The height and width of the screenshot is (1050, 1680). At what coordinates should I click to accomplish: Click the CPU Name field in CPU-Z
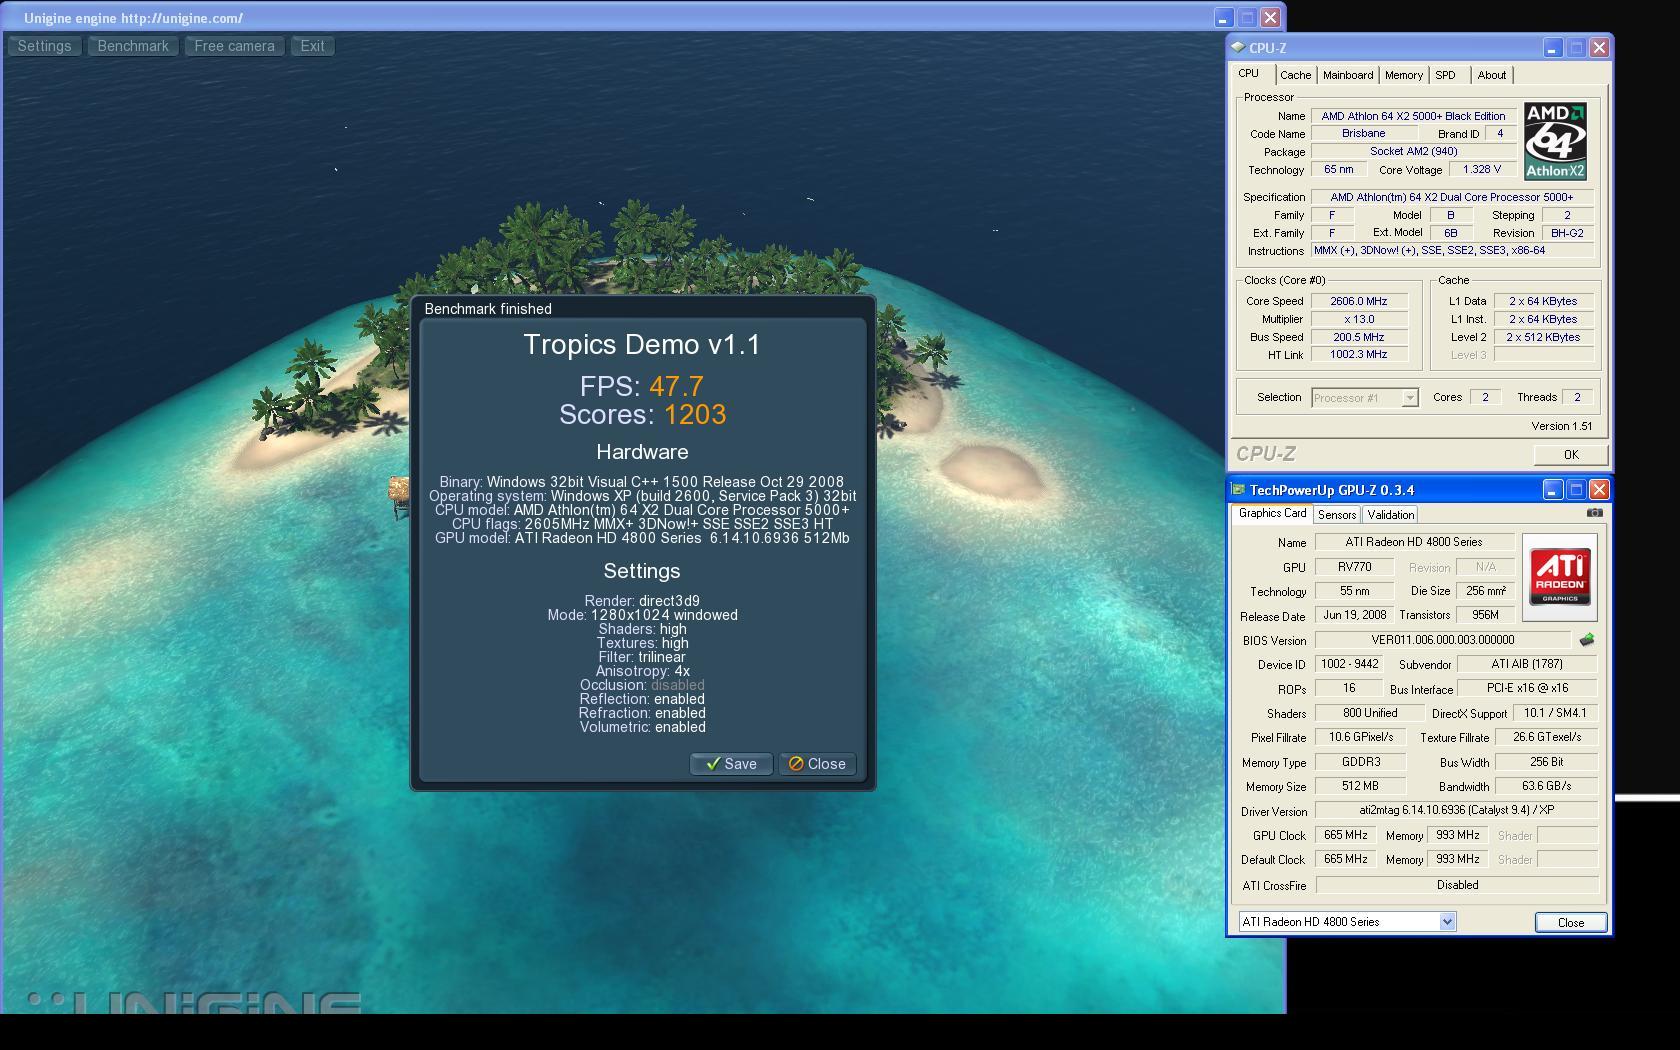coord(1413,116)
